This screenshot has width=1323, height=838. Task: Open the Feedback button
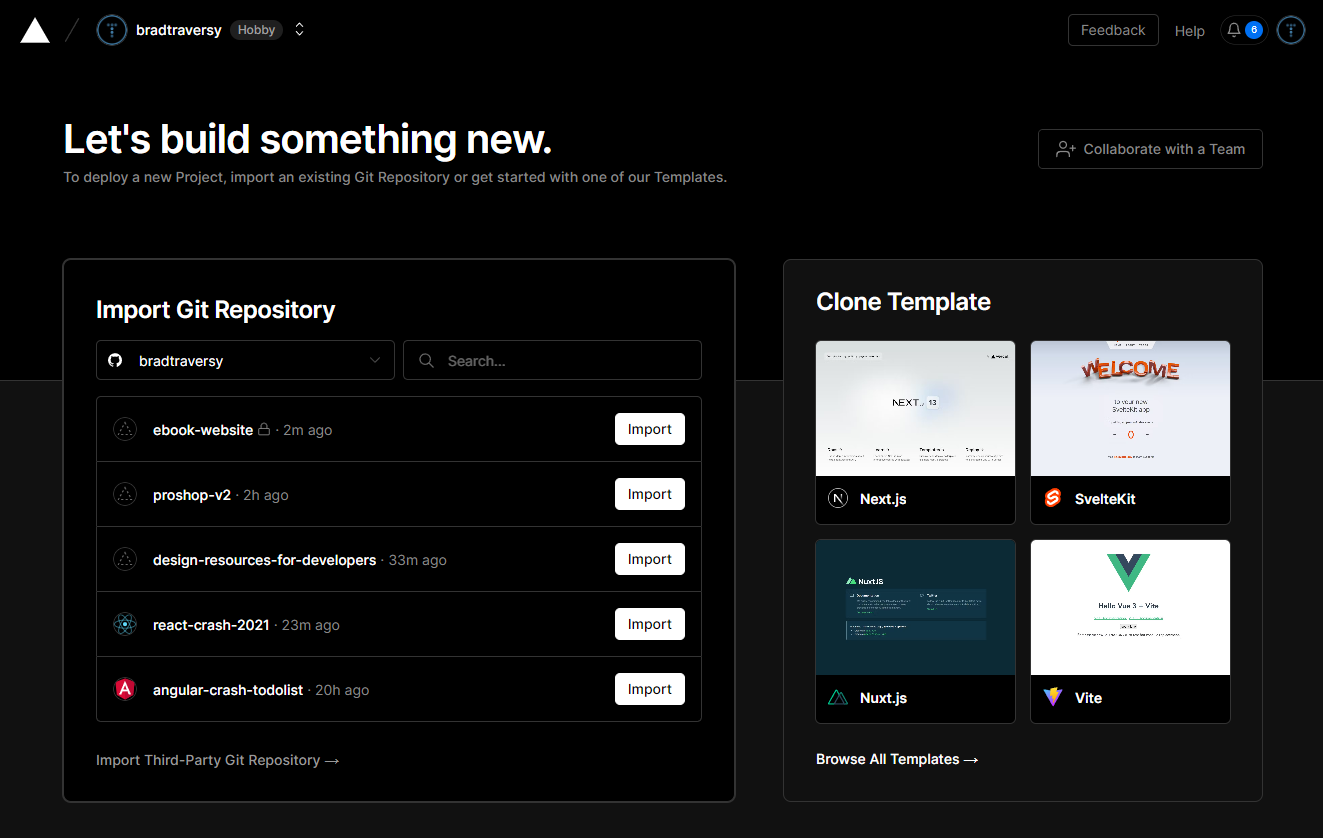(1113, 30)
